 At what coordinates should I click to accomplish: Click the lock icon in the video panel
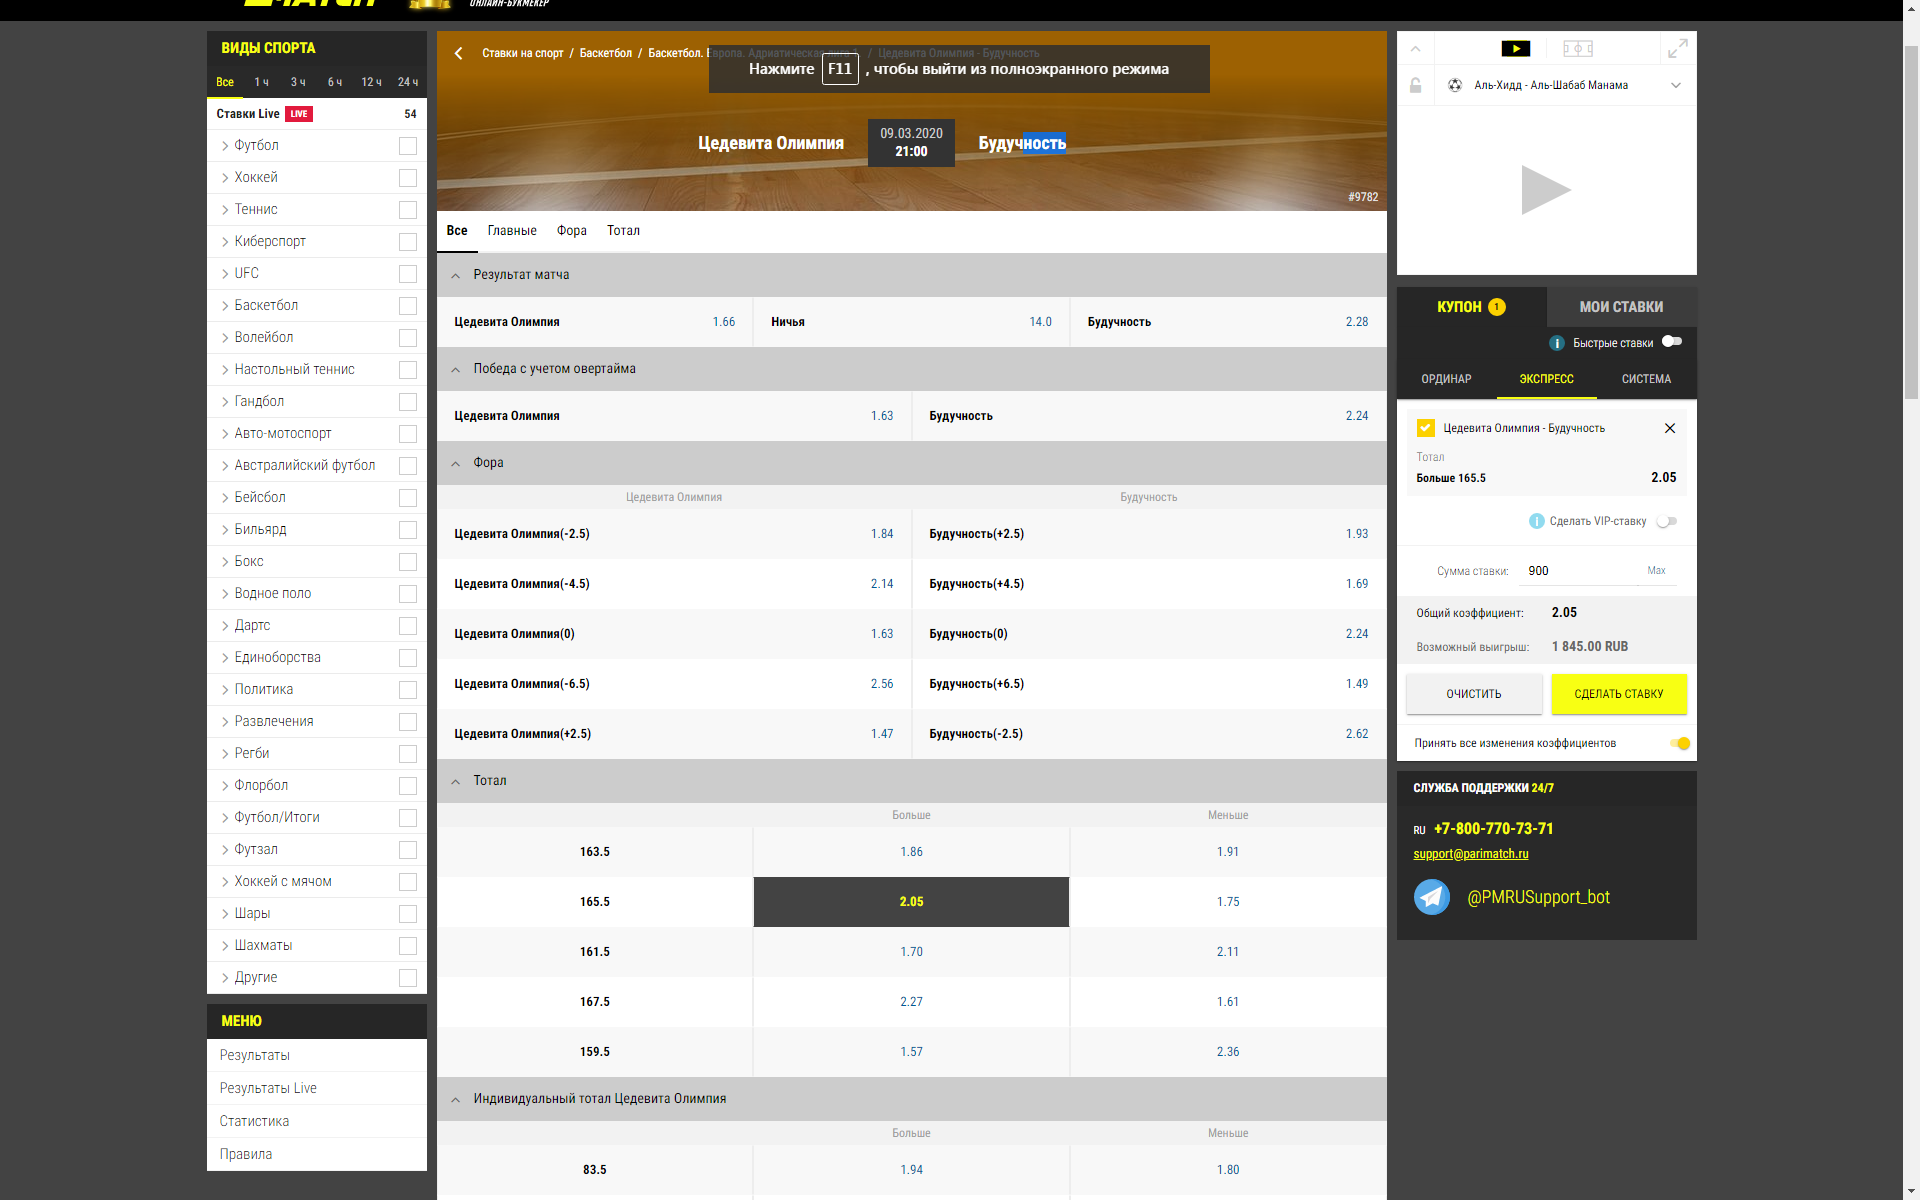coord(1415,85)
